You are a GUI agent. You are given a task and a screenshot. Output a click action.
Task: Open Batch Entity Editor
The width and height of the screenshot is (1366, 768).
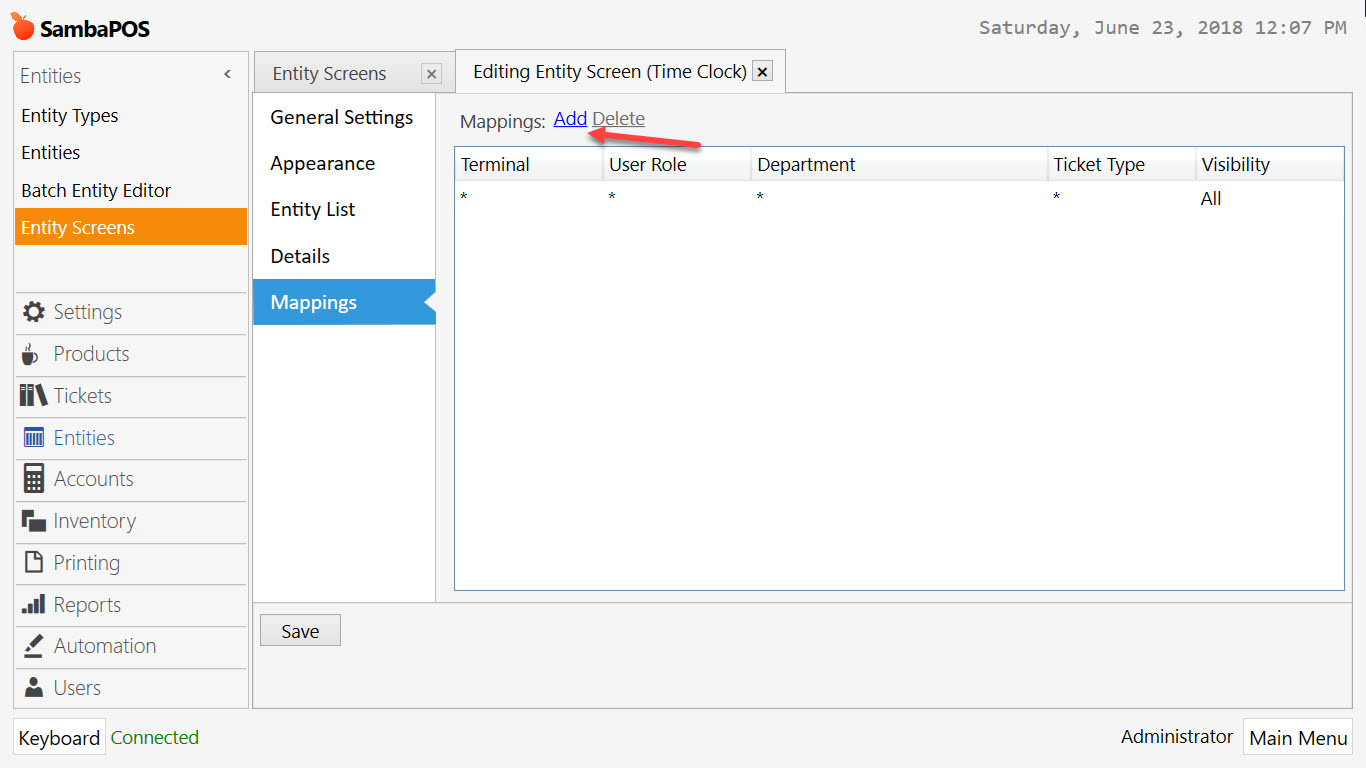(x=95, y=190)
